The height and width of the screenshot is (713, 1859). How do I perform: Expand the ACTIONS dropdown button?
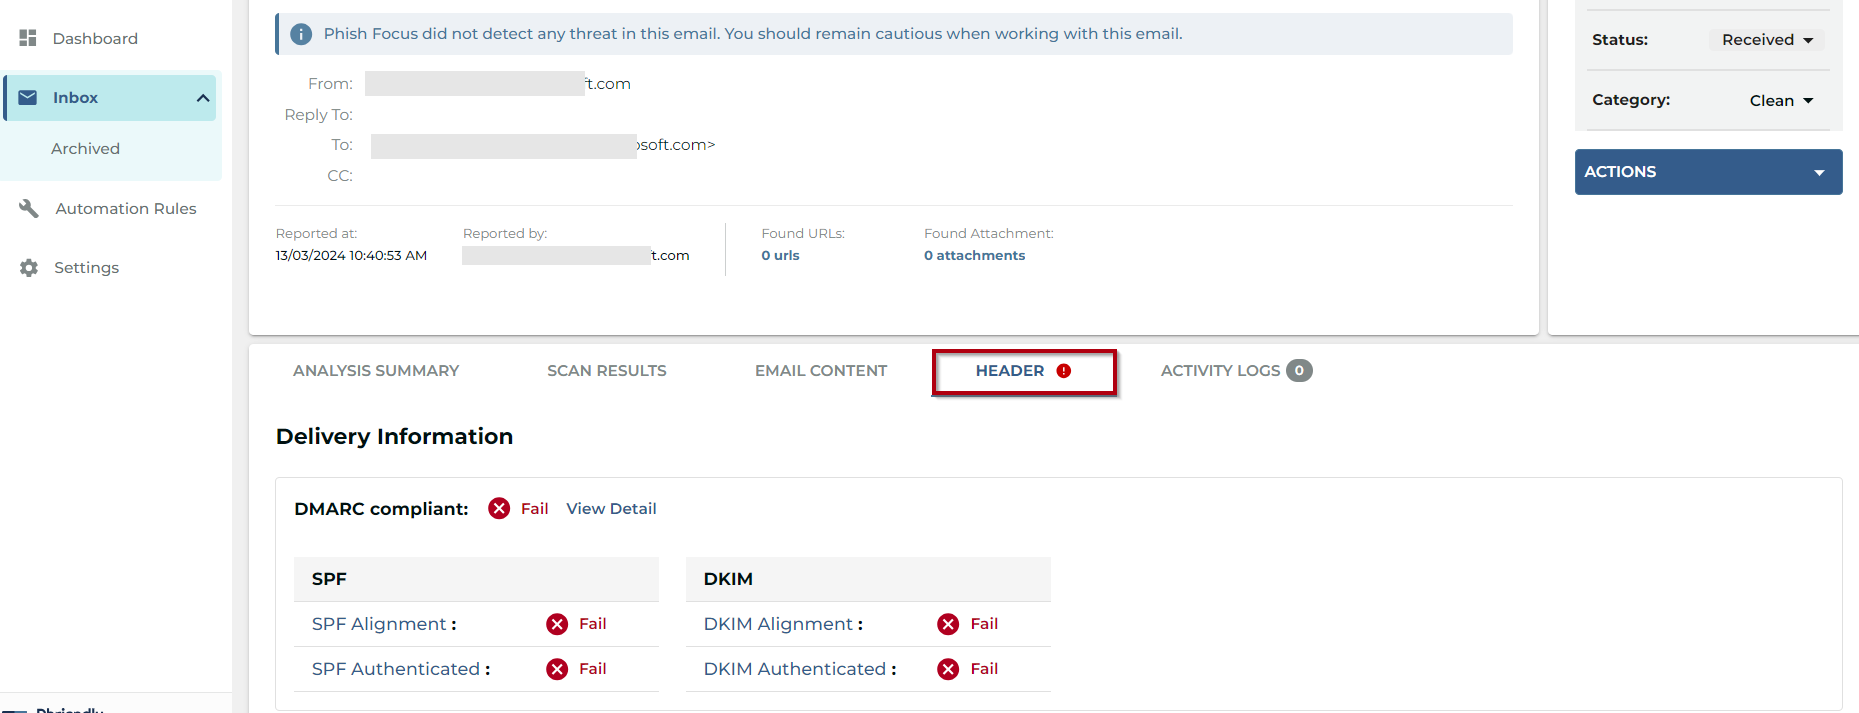(x=1708, y=172)
